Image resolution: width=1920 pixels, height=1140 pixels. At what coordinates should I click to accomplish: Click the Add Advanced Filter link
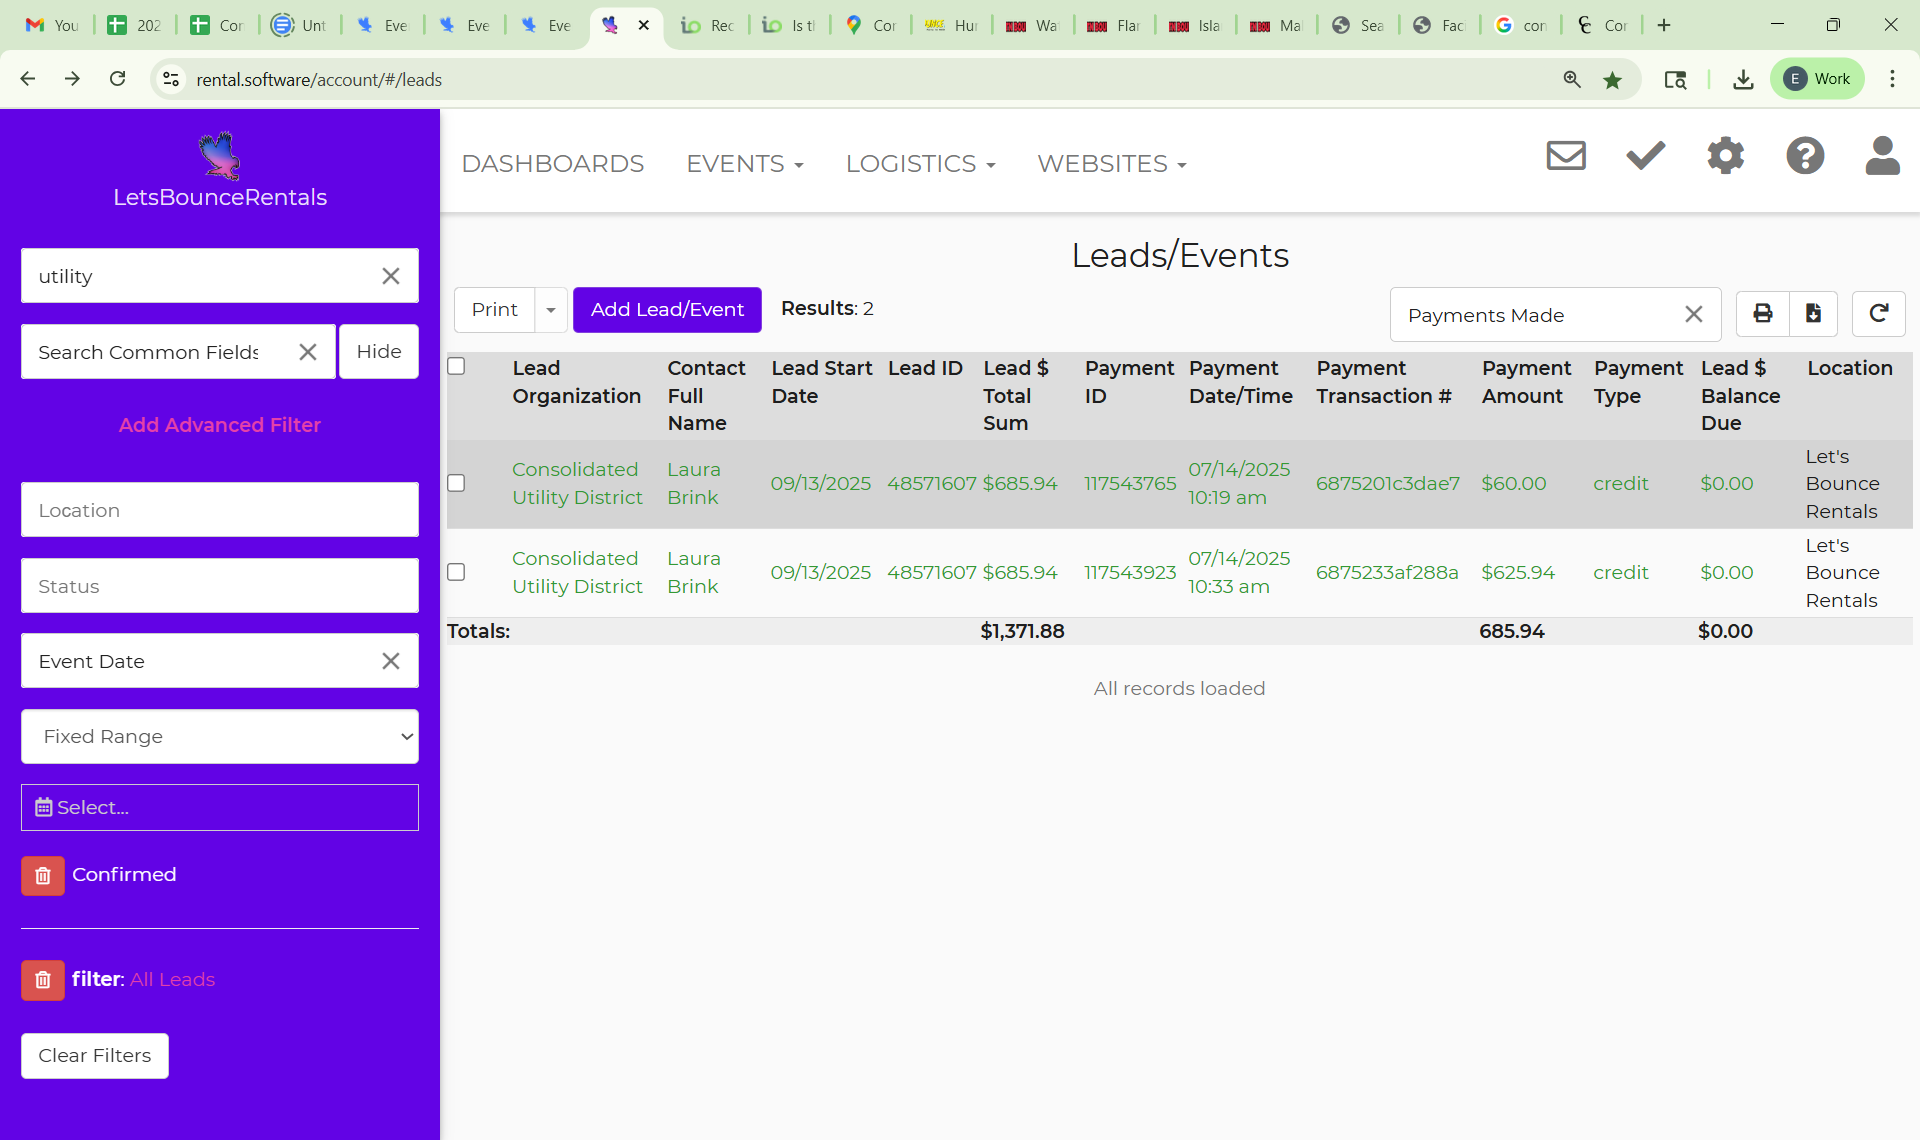(220, 425)
